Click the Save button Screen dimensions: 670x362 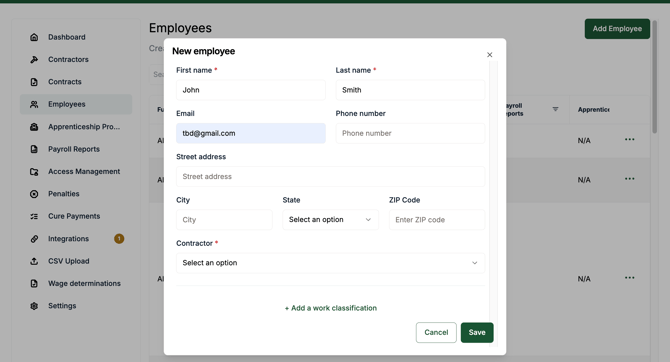coord(477,333)
